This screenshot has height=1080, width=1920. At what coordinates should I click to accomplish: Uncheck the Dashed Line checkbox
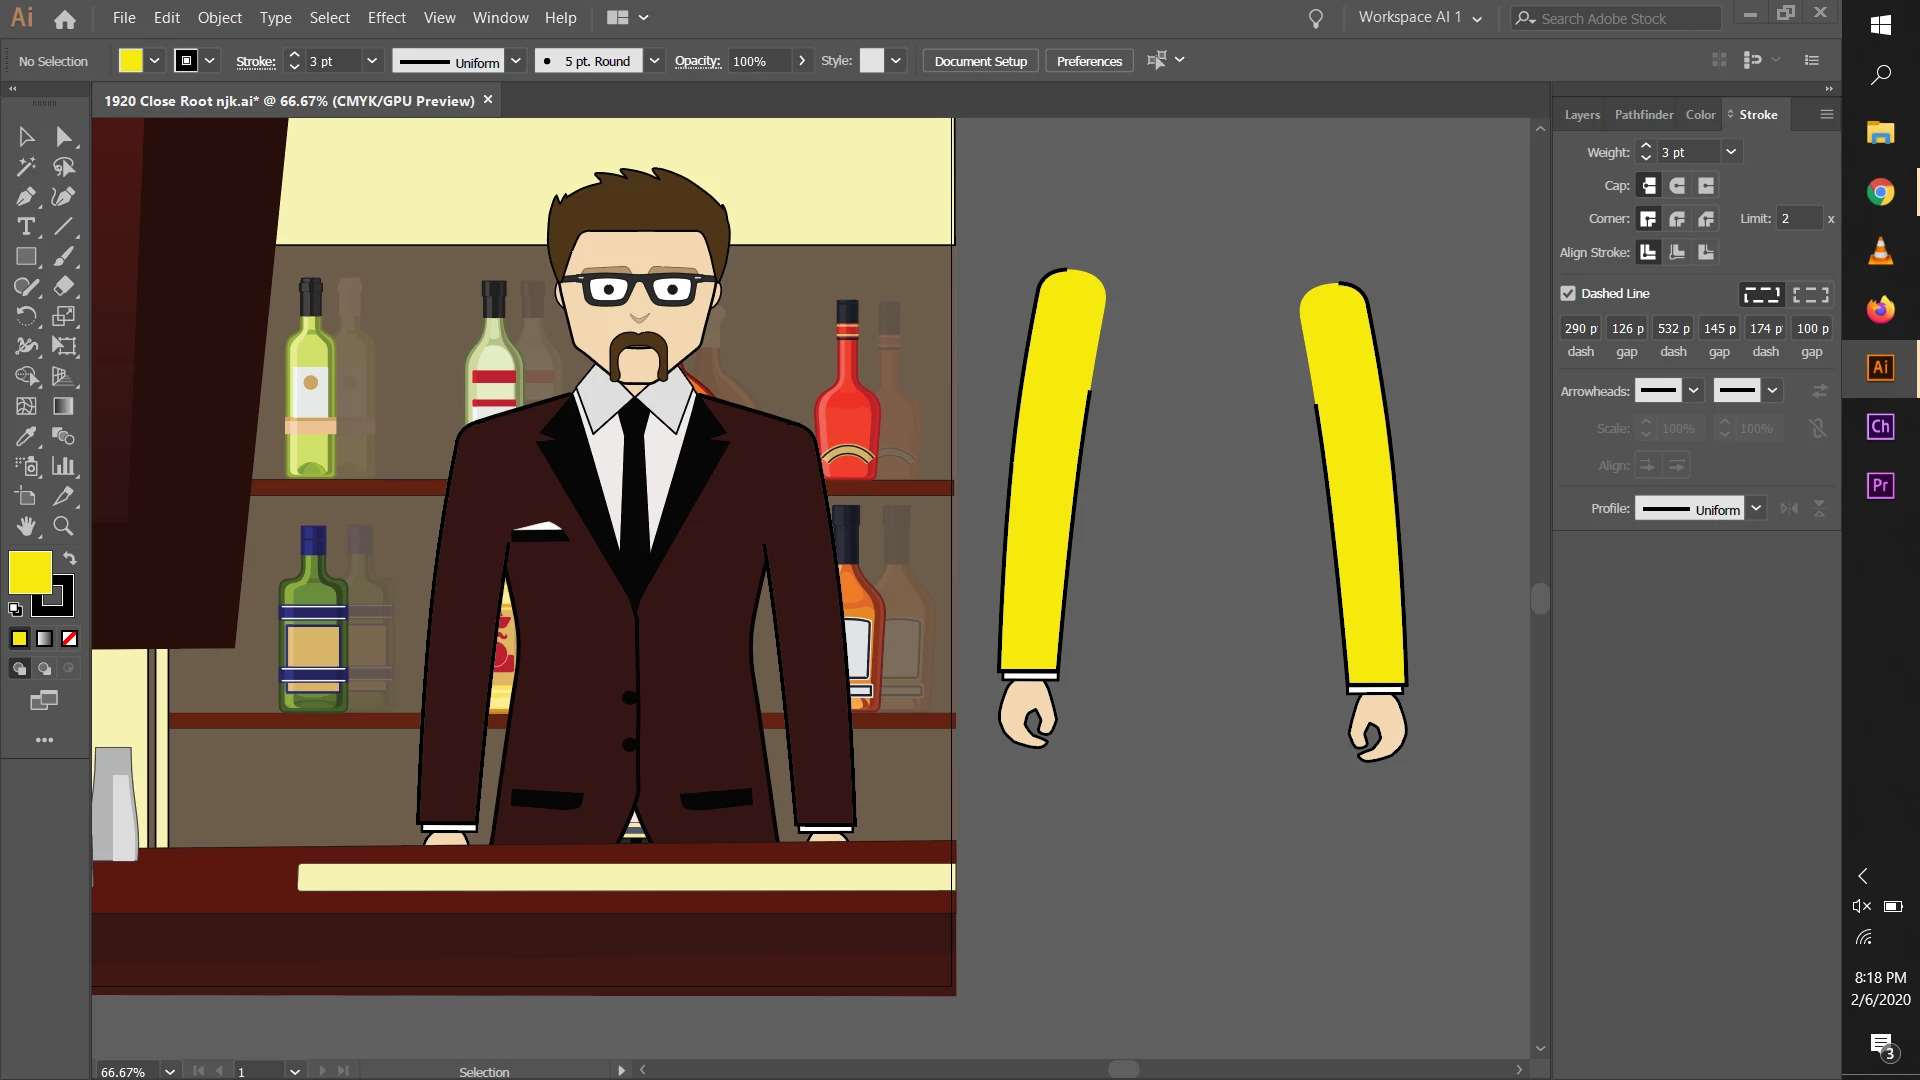click(1568, 293)
